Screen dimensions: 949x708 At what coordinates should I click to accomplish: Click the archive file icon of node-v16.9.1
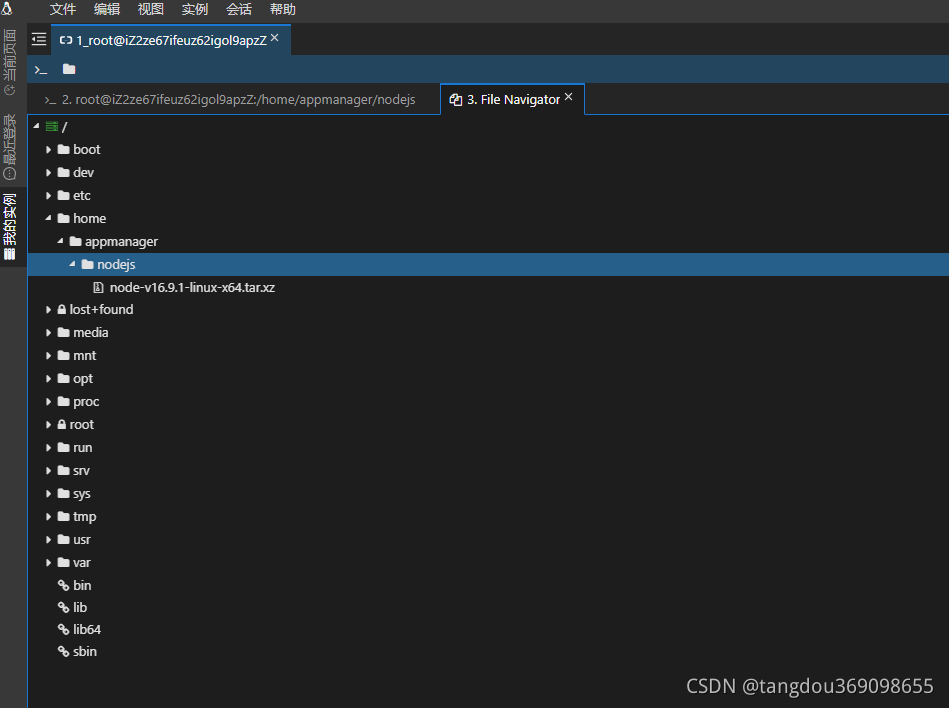click(x=99, y=287)
